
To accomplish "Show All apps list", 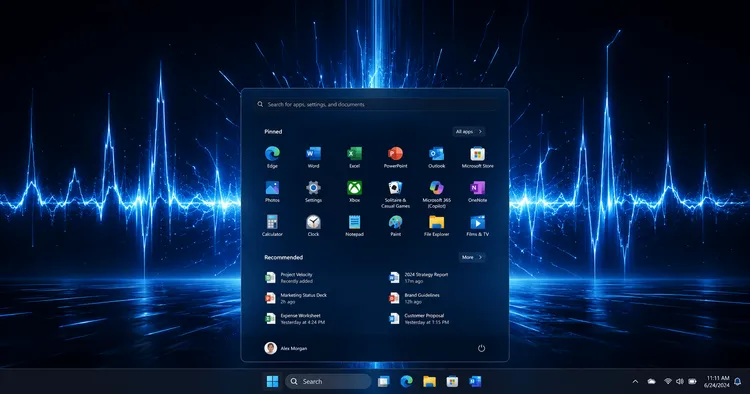I will pos(469,131).
